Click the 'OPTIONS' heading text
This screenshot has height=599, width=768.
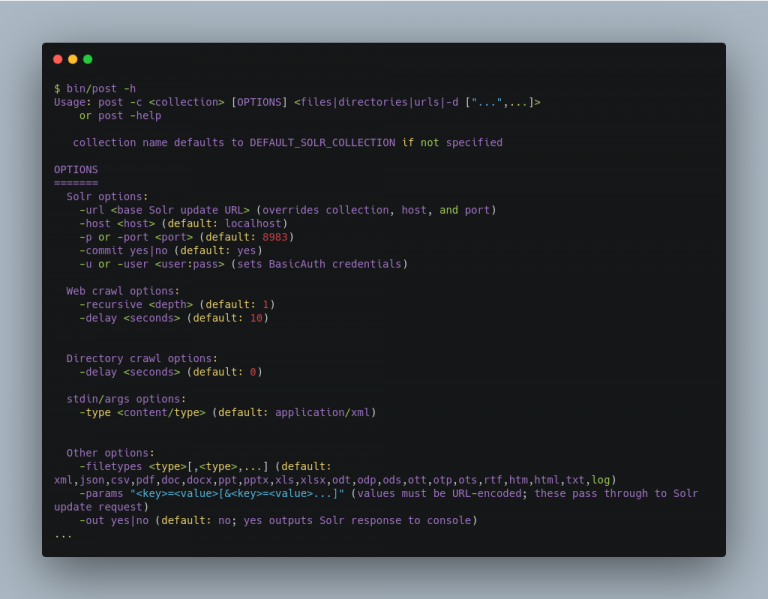pyautogui.click(x=76, y=169)
